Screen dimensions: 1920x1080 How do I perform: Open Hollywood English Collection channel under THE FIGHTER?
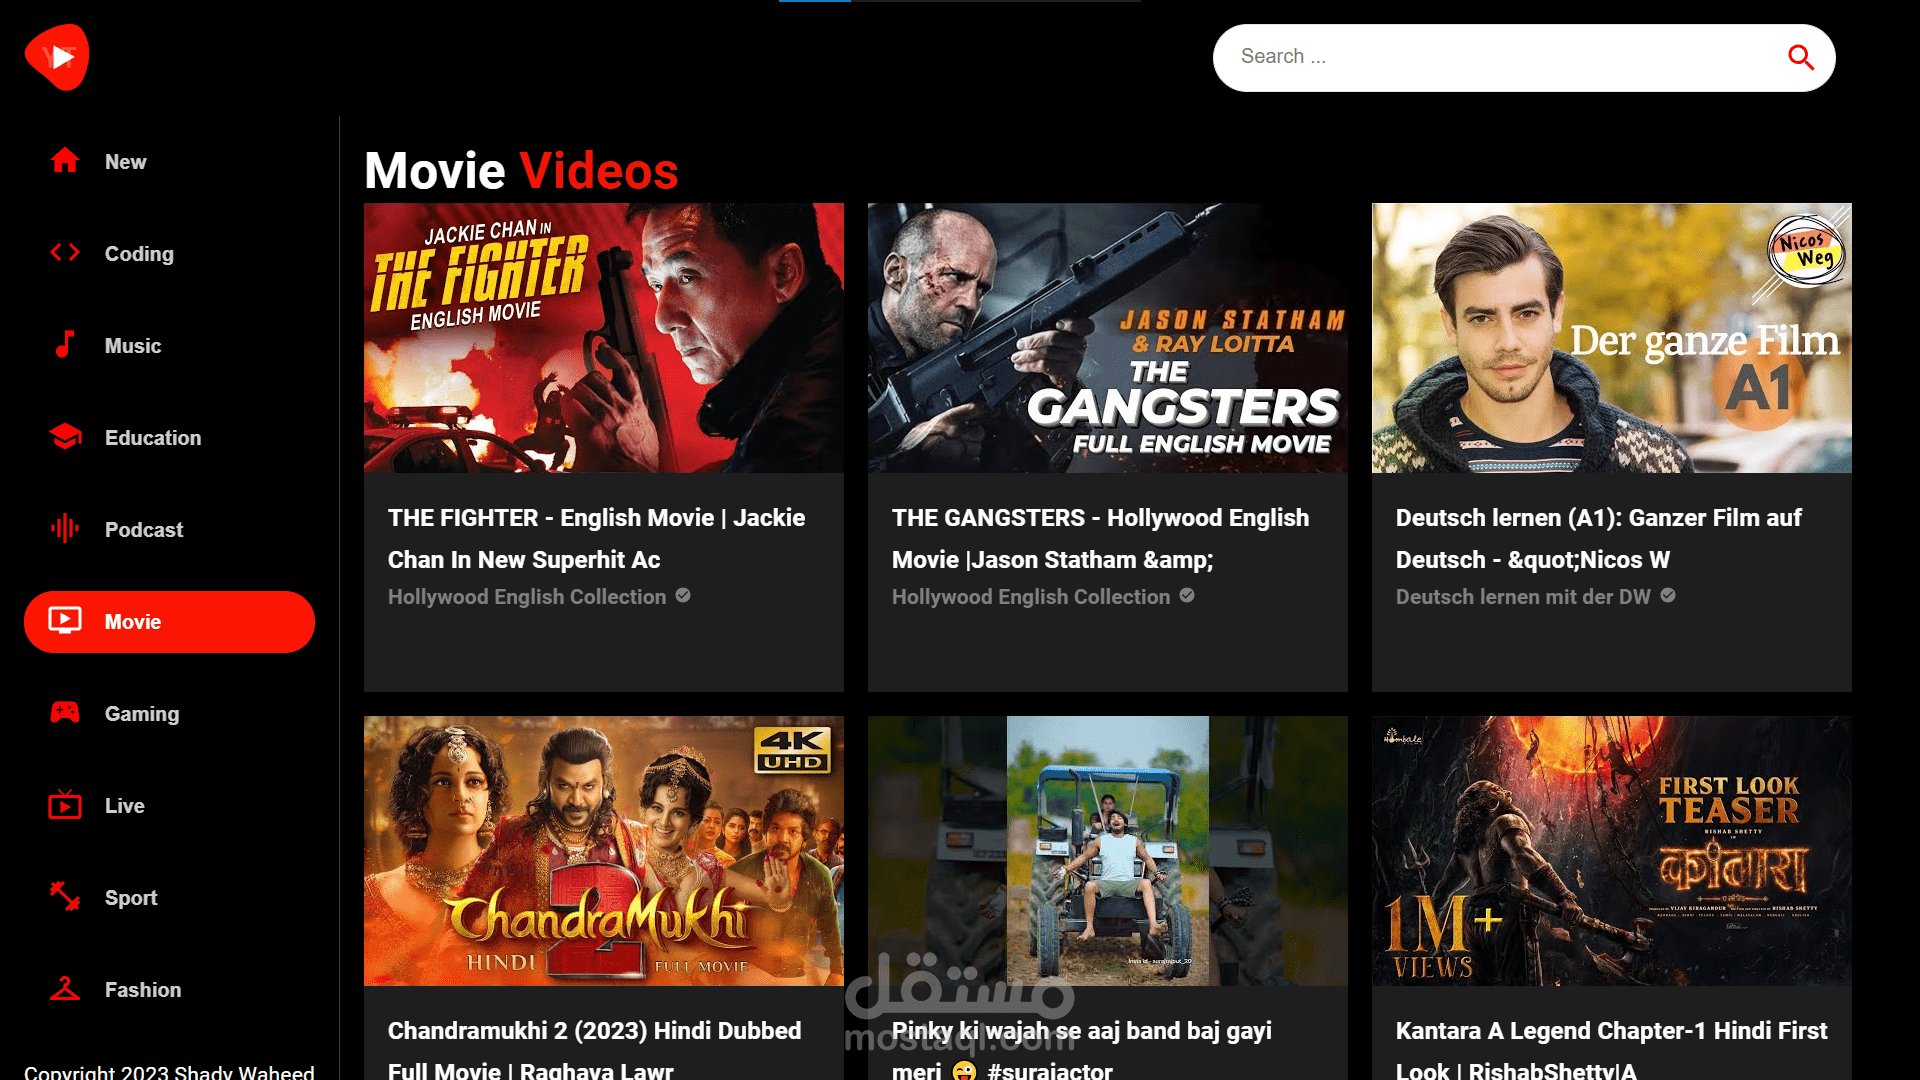[x=527, y=597]
